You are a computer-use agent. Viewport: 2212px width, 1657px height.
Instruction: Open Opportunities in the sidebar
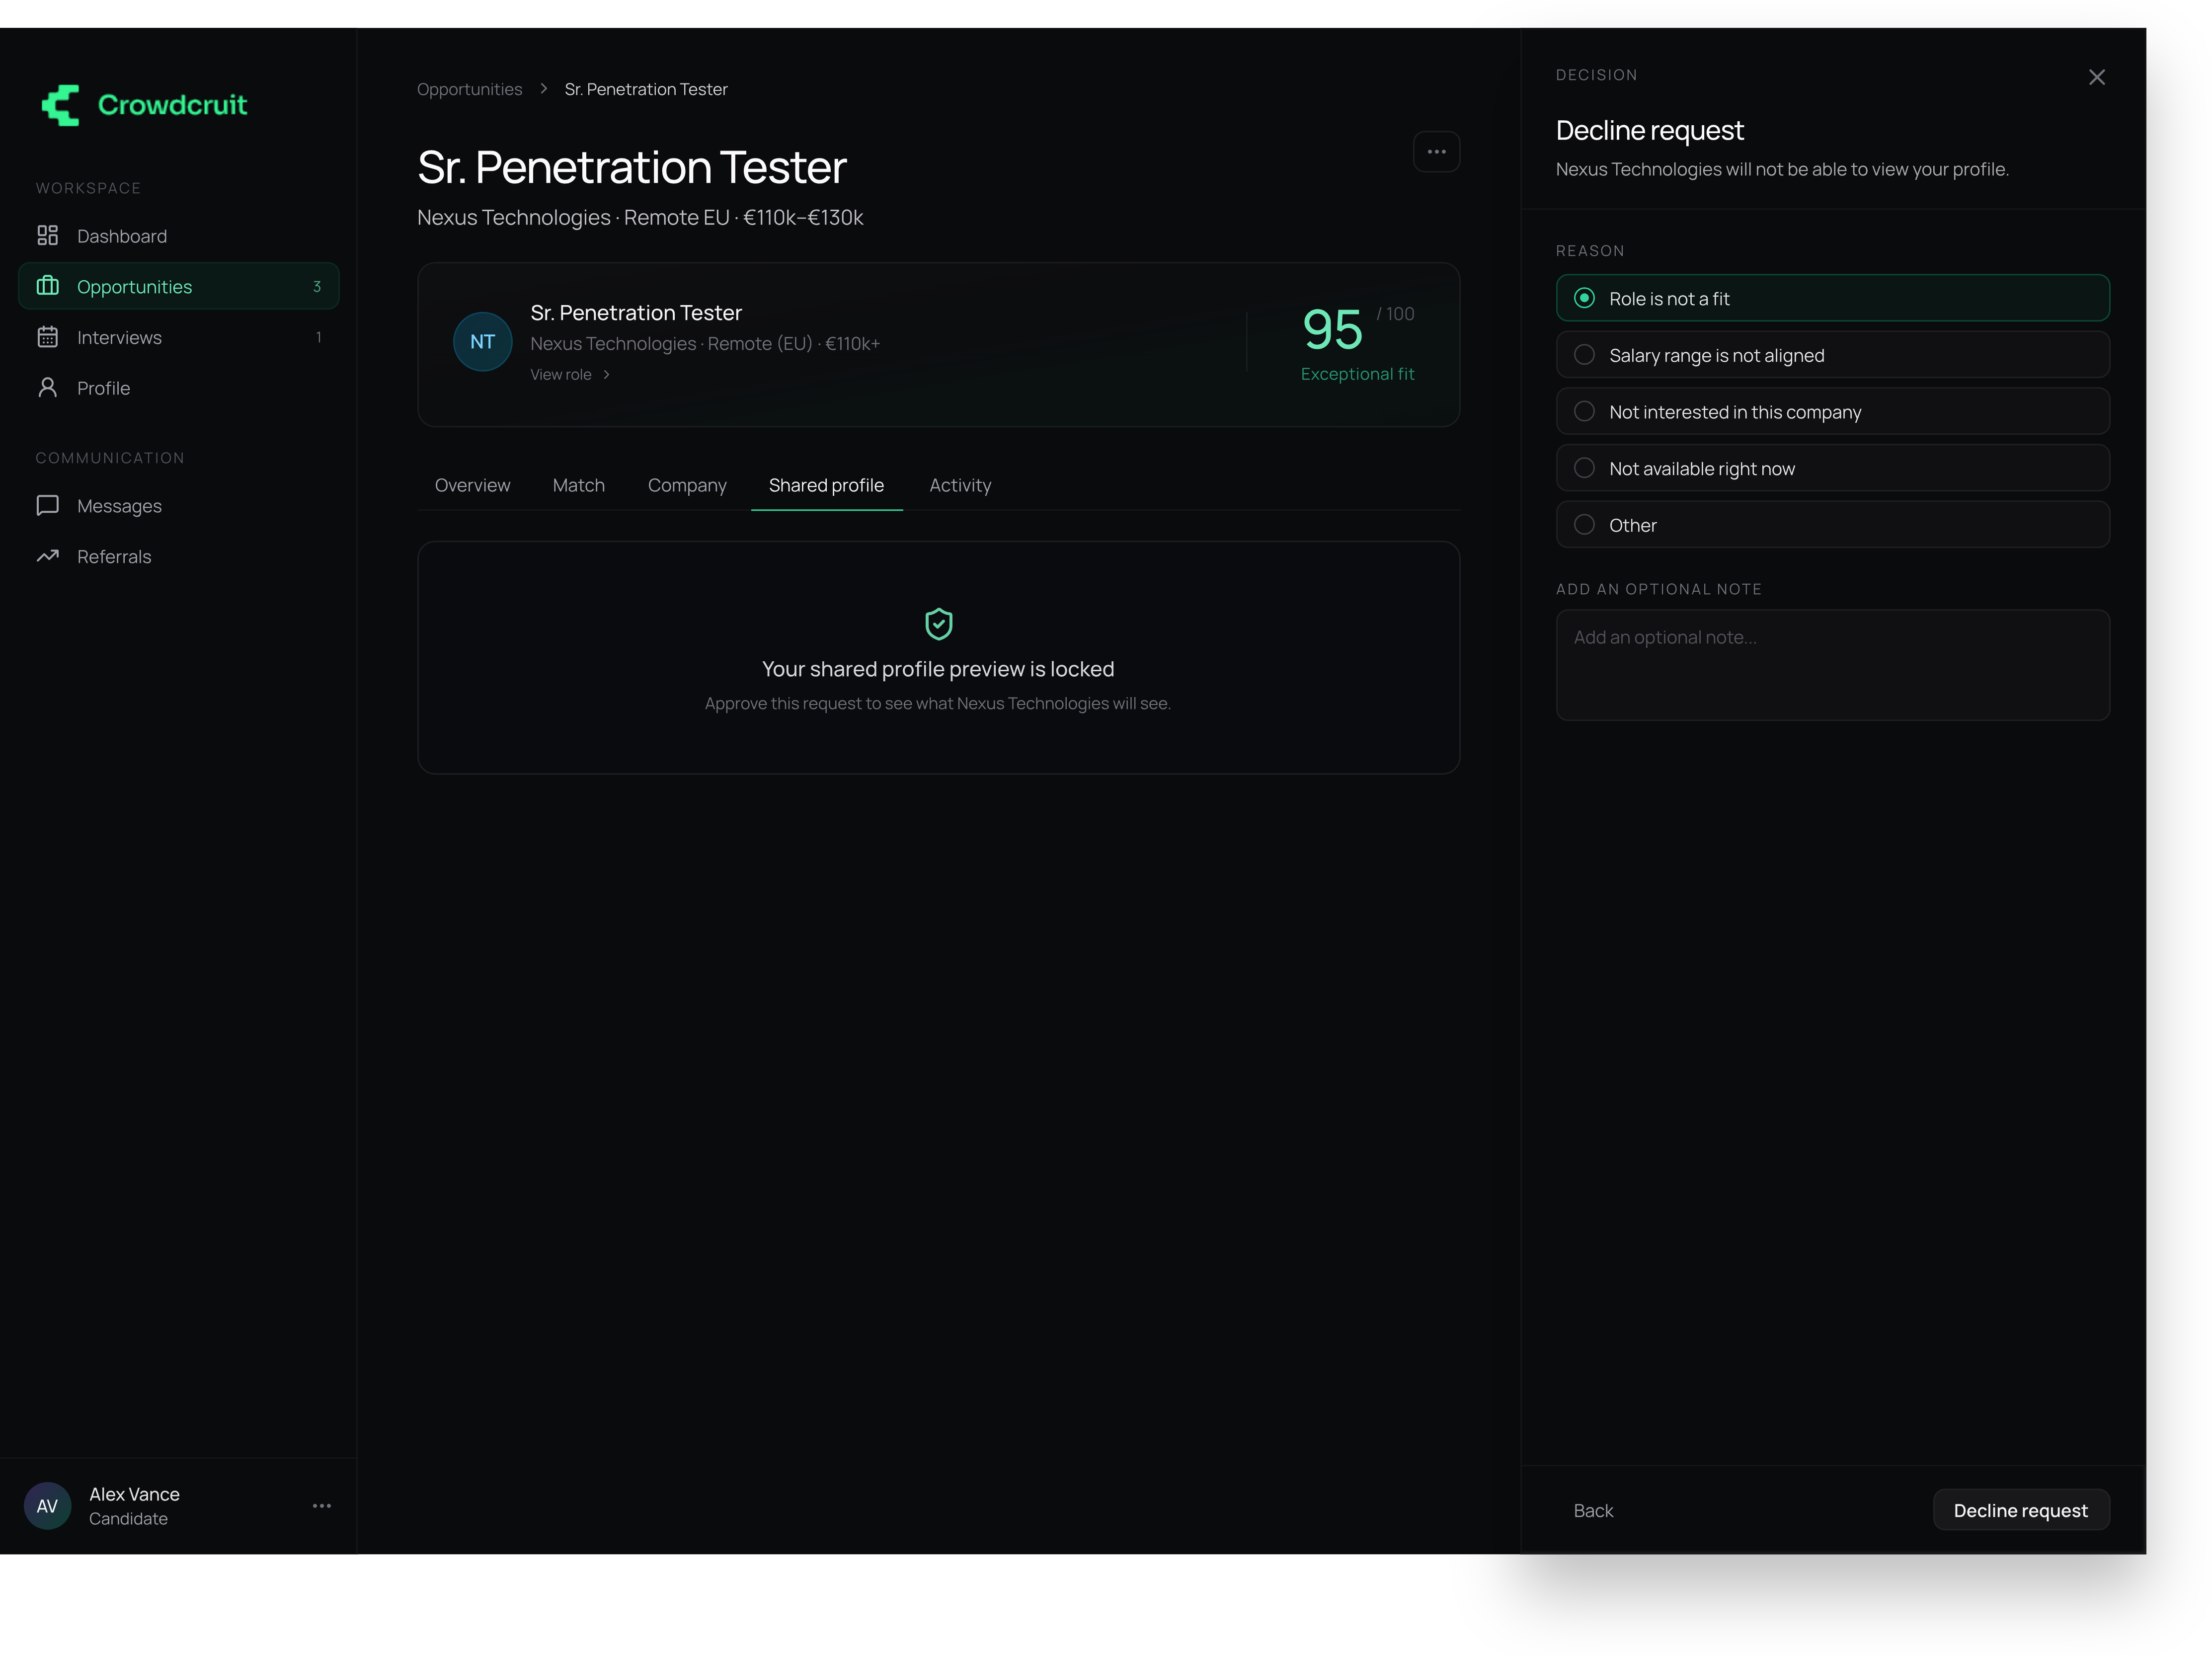point(178,286)
